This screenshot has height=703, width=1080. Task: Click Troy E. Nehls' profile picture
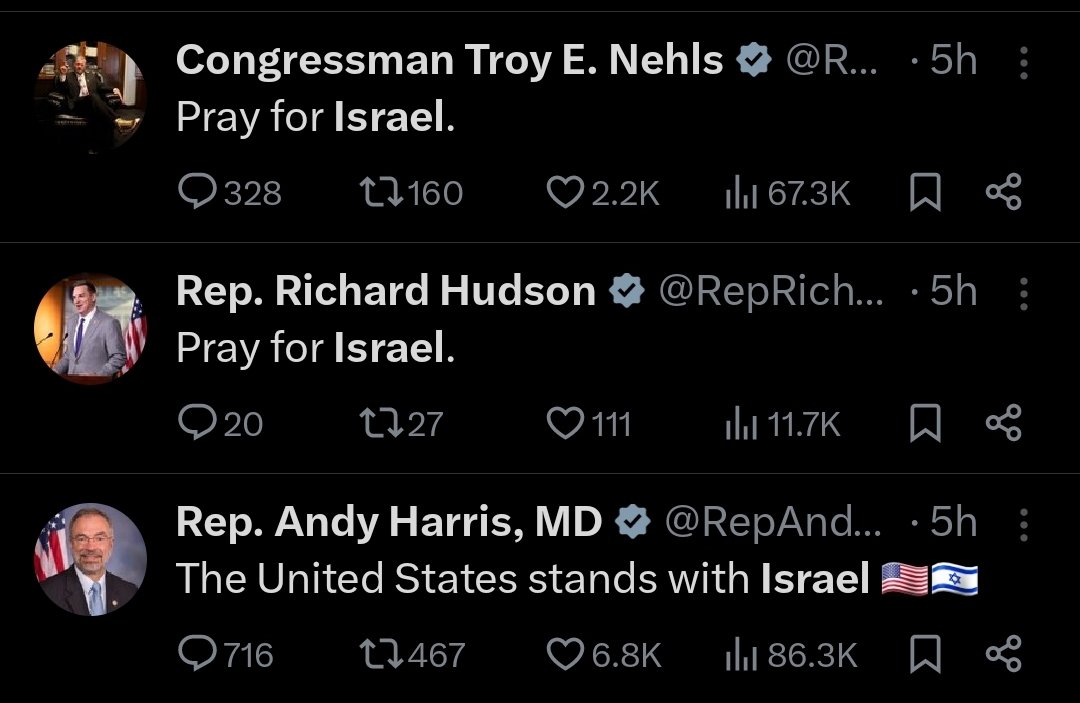pos(91,97)
